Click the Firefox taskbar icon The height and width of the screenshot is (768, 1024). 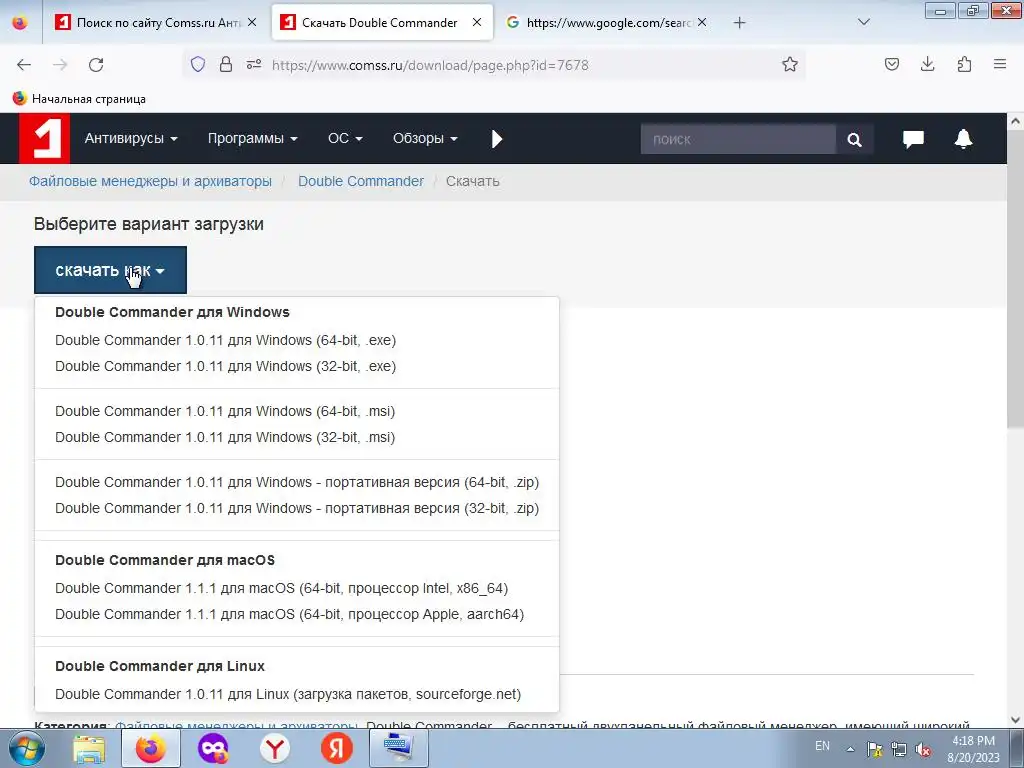click(x=151, y=748)
